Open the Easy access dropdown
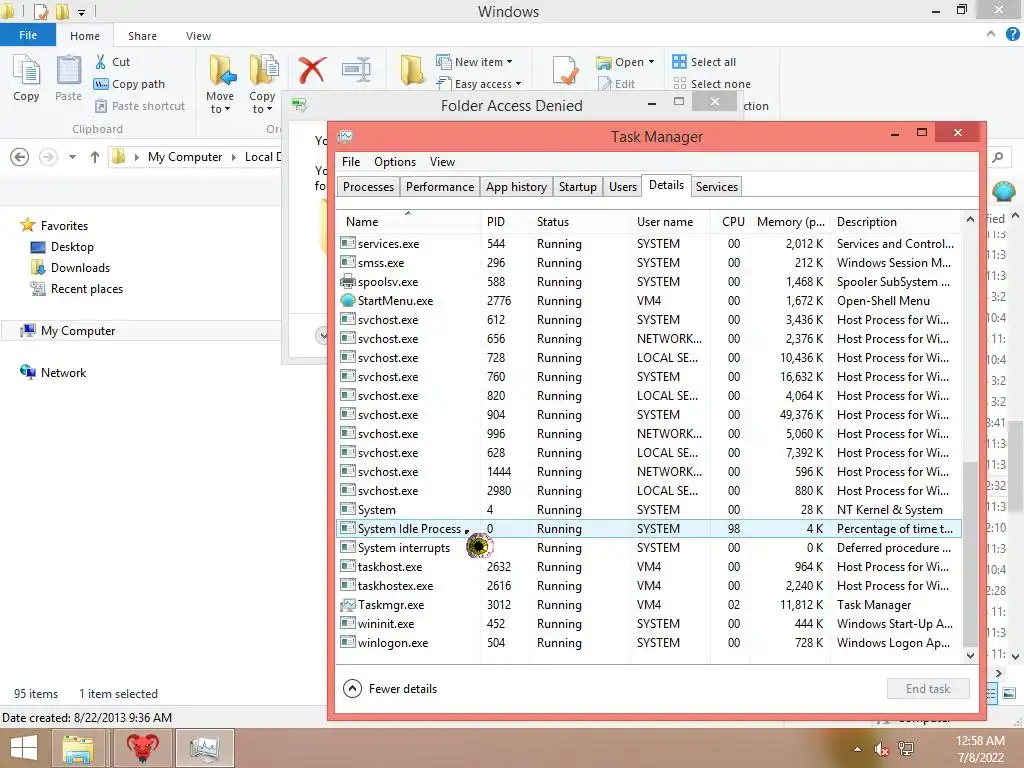 pyautogui.click(x=479, y=84)
